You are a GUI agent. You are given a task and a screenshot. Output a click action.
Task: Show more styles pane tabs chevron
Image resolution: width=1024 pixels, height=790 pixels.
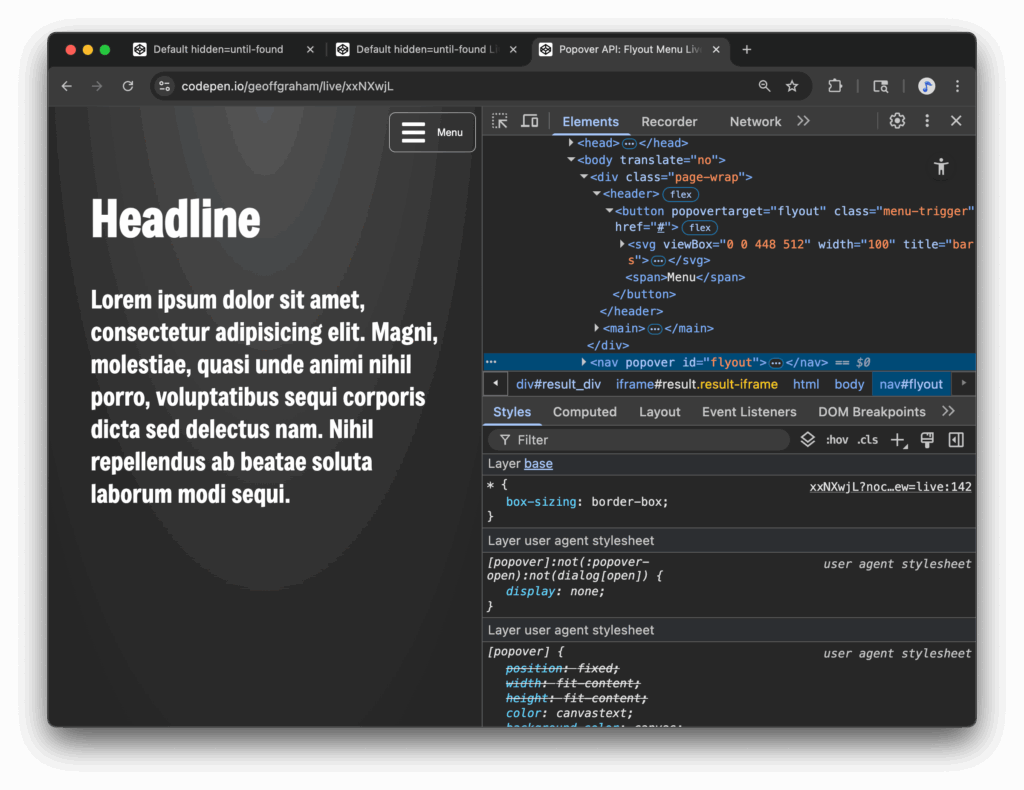[x=948, y=411]
